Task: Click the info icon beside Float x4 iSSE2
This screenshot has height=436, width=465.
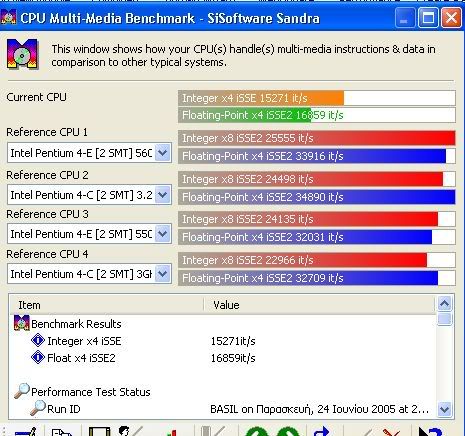Action: 38,357
